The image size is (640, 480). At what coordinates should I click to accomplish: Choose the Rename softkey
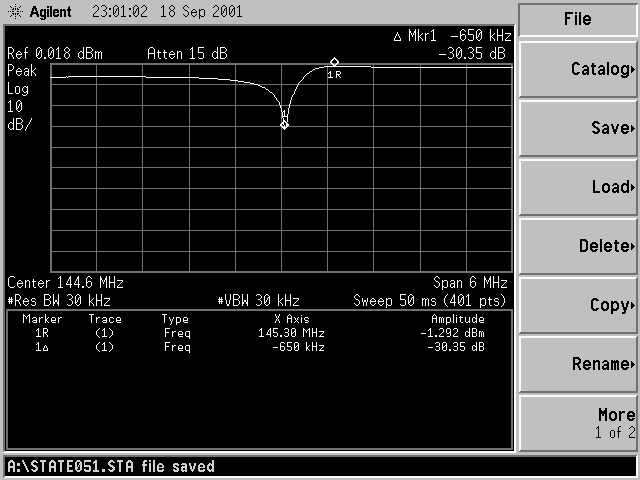(578, 364)
